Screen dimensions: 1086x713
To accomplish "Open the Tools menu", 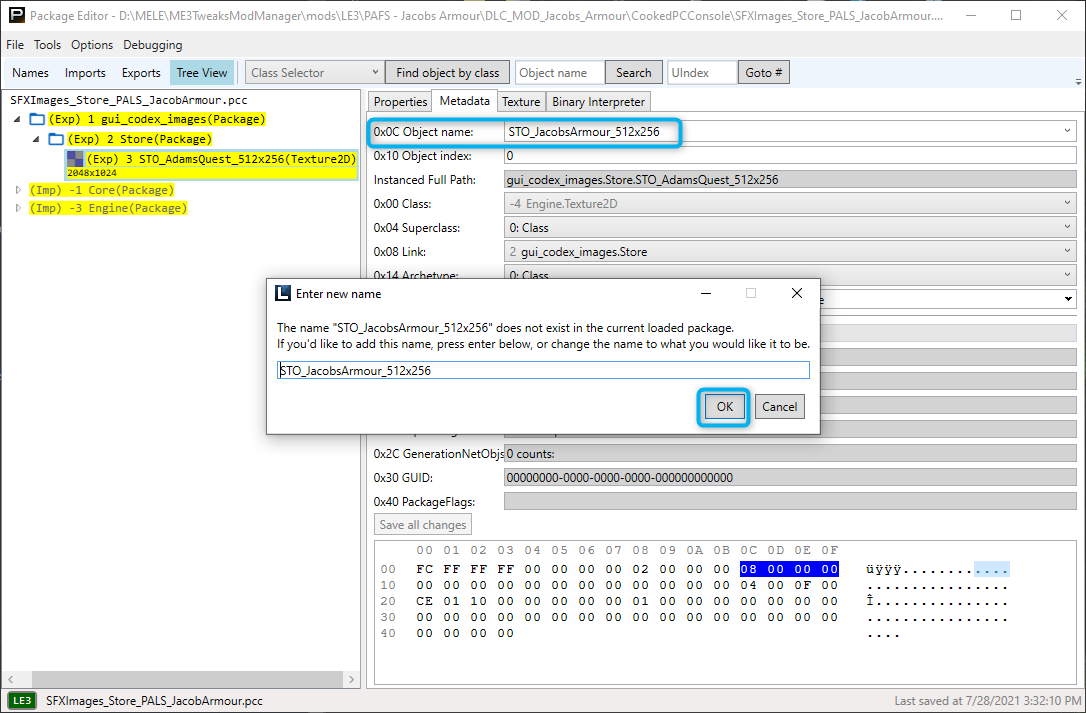I will tap(47, 44).
